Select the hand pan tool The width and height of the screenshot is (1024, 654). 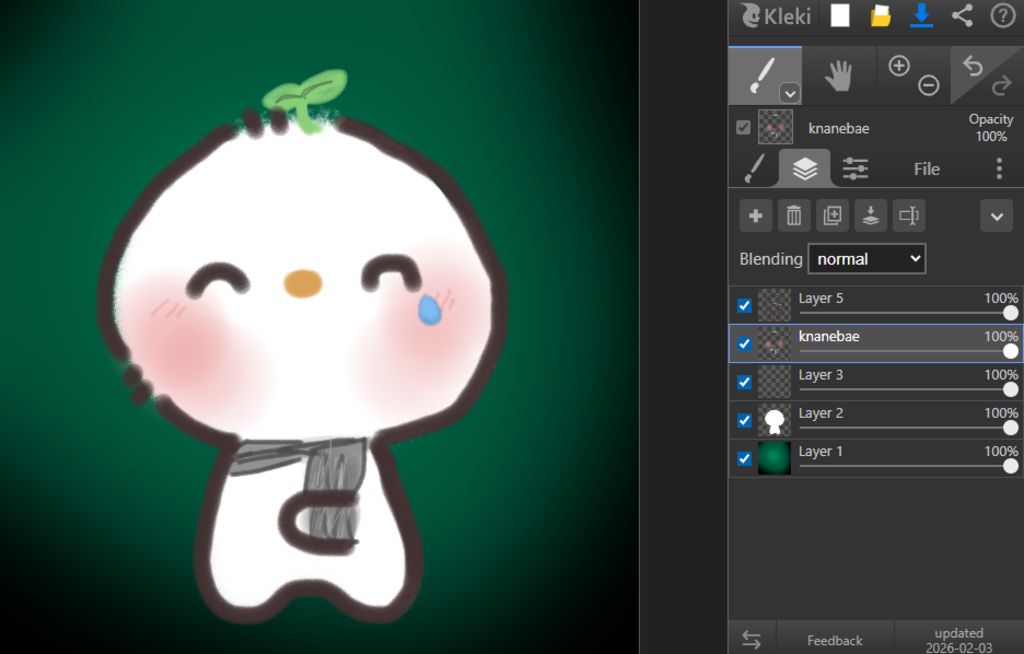pyautogui.click(x=839, y=76)
